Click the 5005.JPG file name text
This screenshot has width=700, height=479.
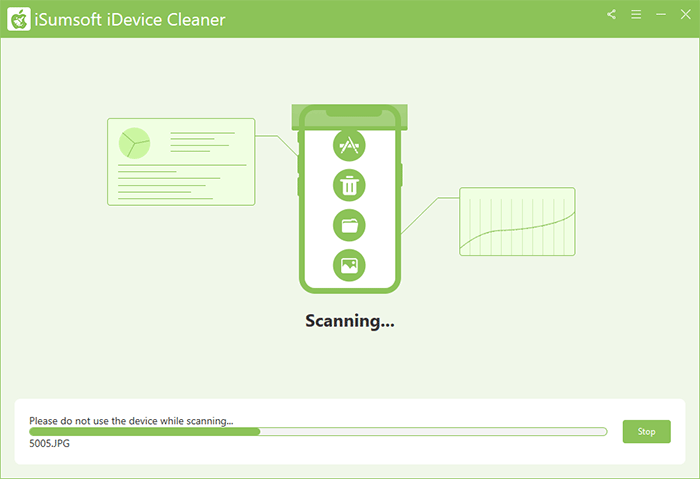(50, 443)
